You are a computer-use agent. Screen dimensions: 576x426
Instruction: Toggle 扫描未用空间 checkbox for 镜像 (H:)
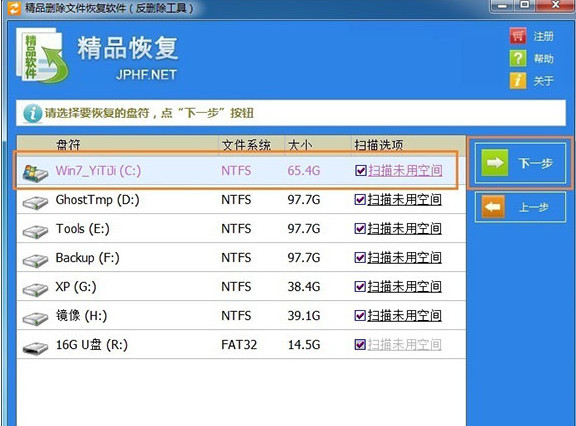point(360,315)
